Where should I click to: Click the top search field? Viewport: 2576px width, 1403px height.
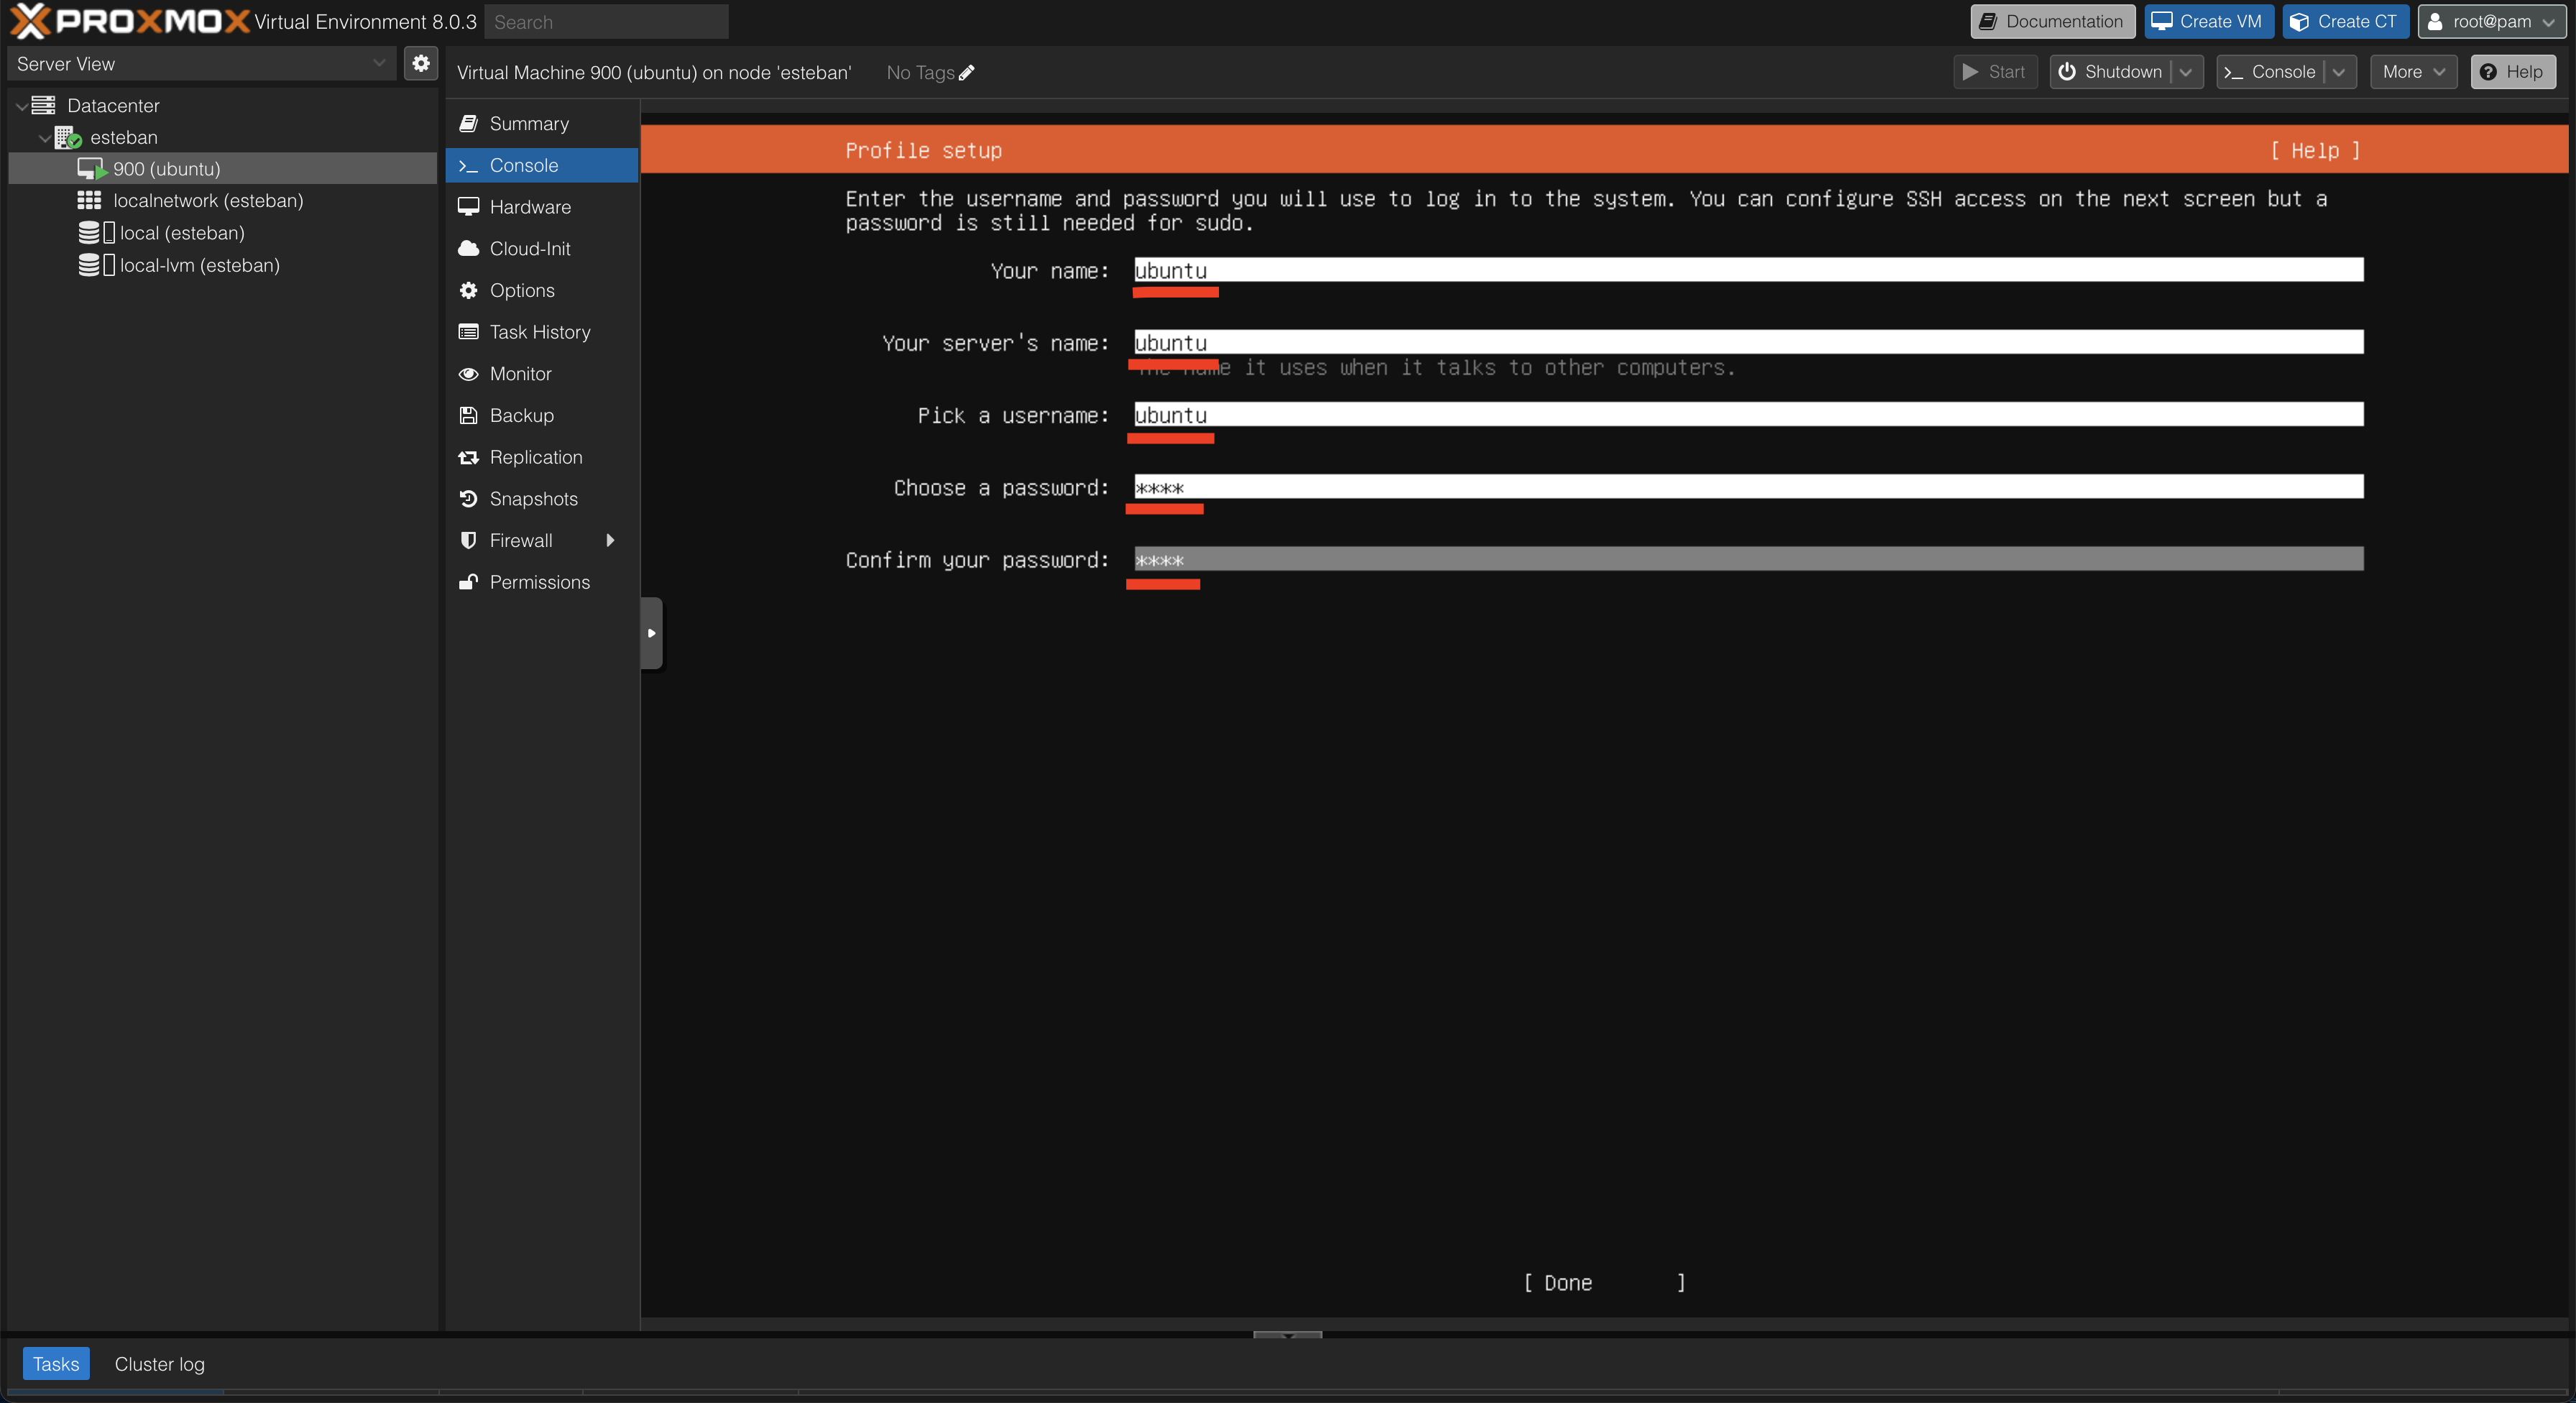click(x=606, y=21)
